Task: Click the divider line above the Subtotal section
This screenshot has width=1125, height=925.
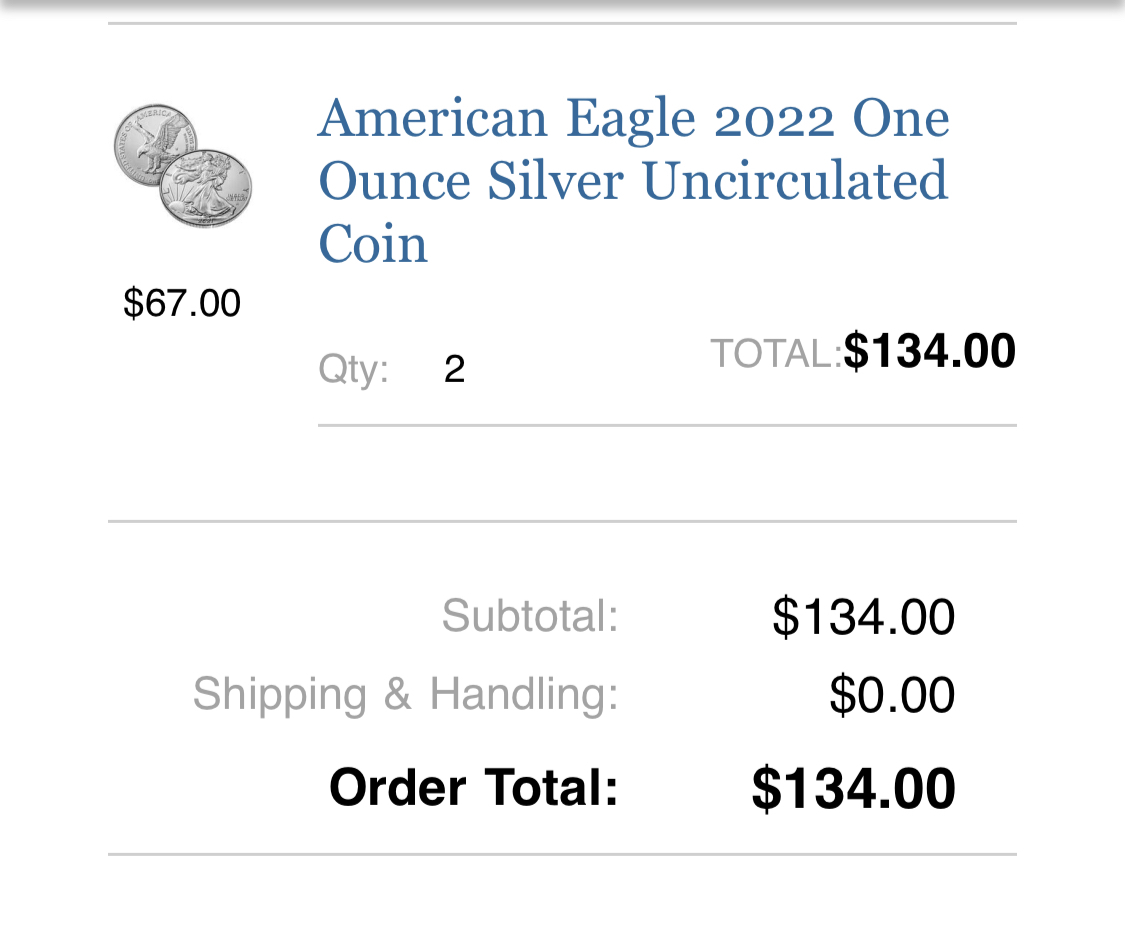Action: coord(562,522)
